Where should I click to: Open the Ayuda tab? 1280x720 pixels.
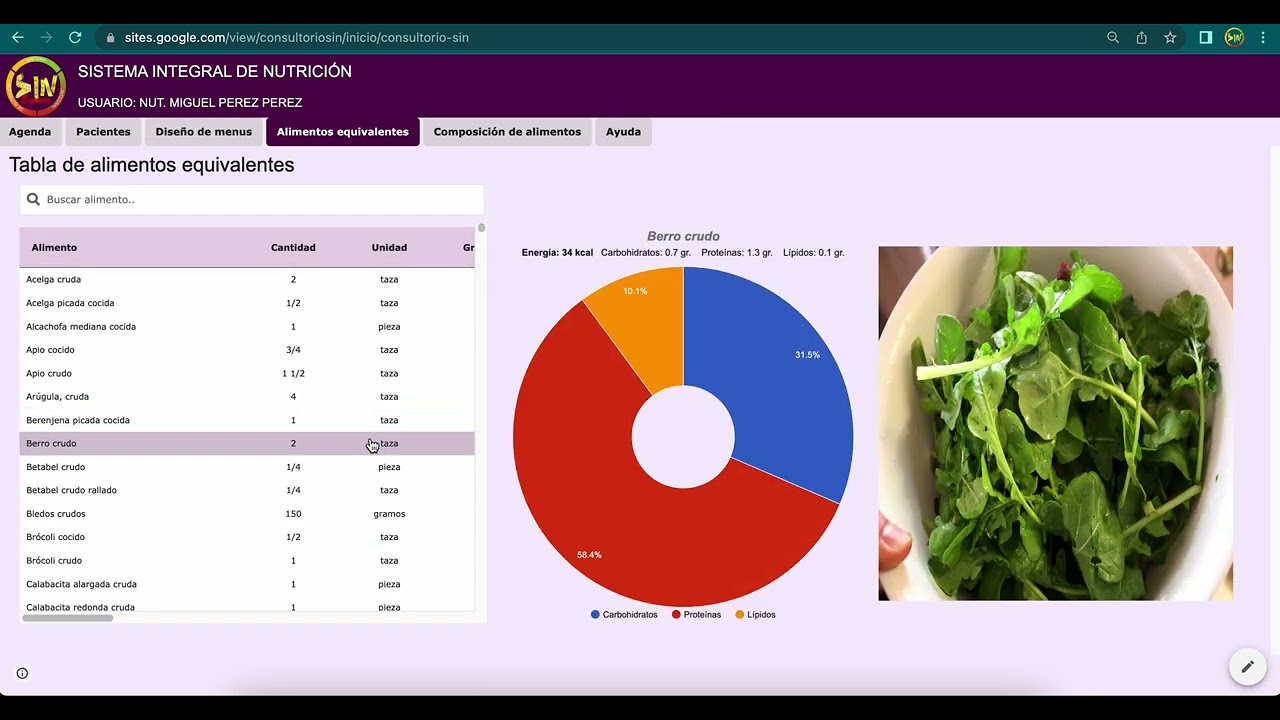point(623,132)
